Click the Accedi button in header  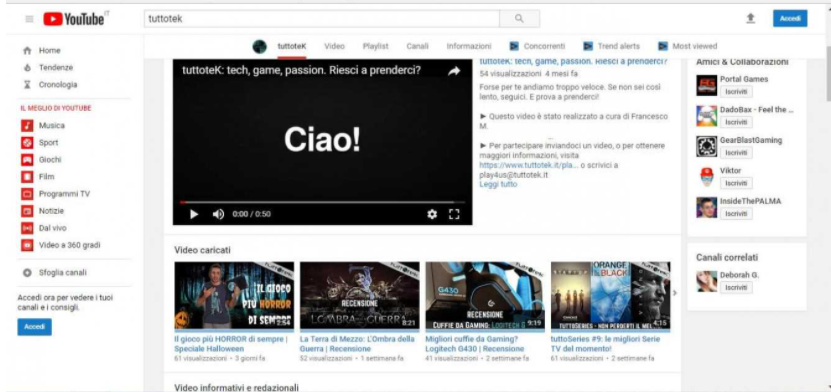(790, 19)
